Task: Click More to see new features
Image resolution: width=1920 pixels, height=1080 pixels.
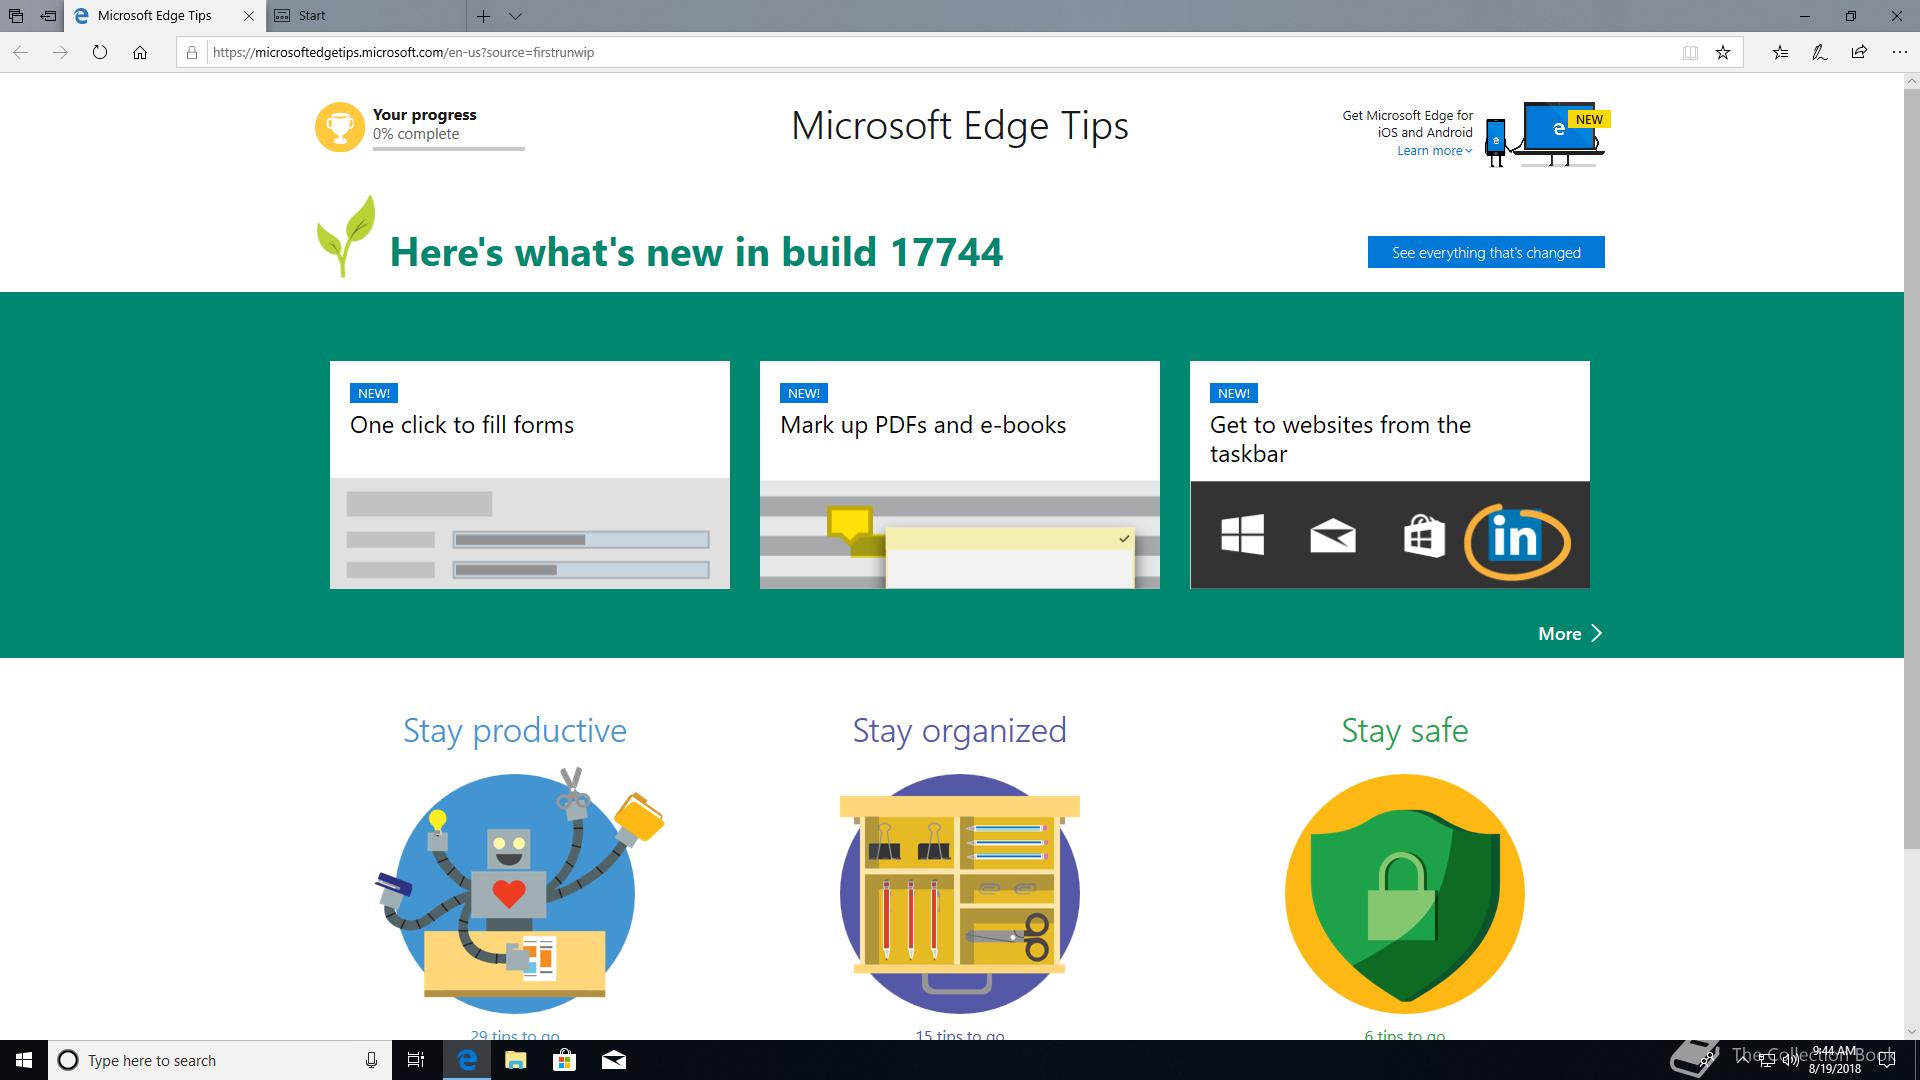Action: coord(1570,633)
